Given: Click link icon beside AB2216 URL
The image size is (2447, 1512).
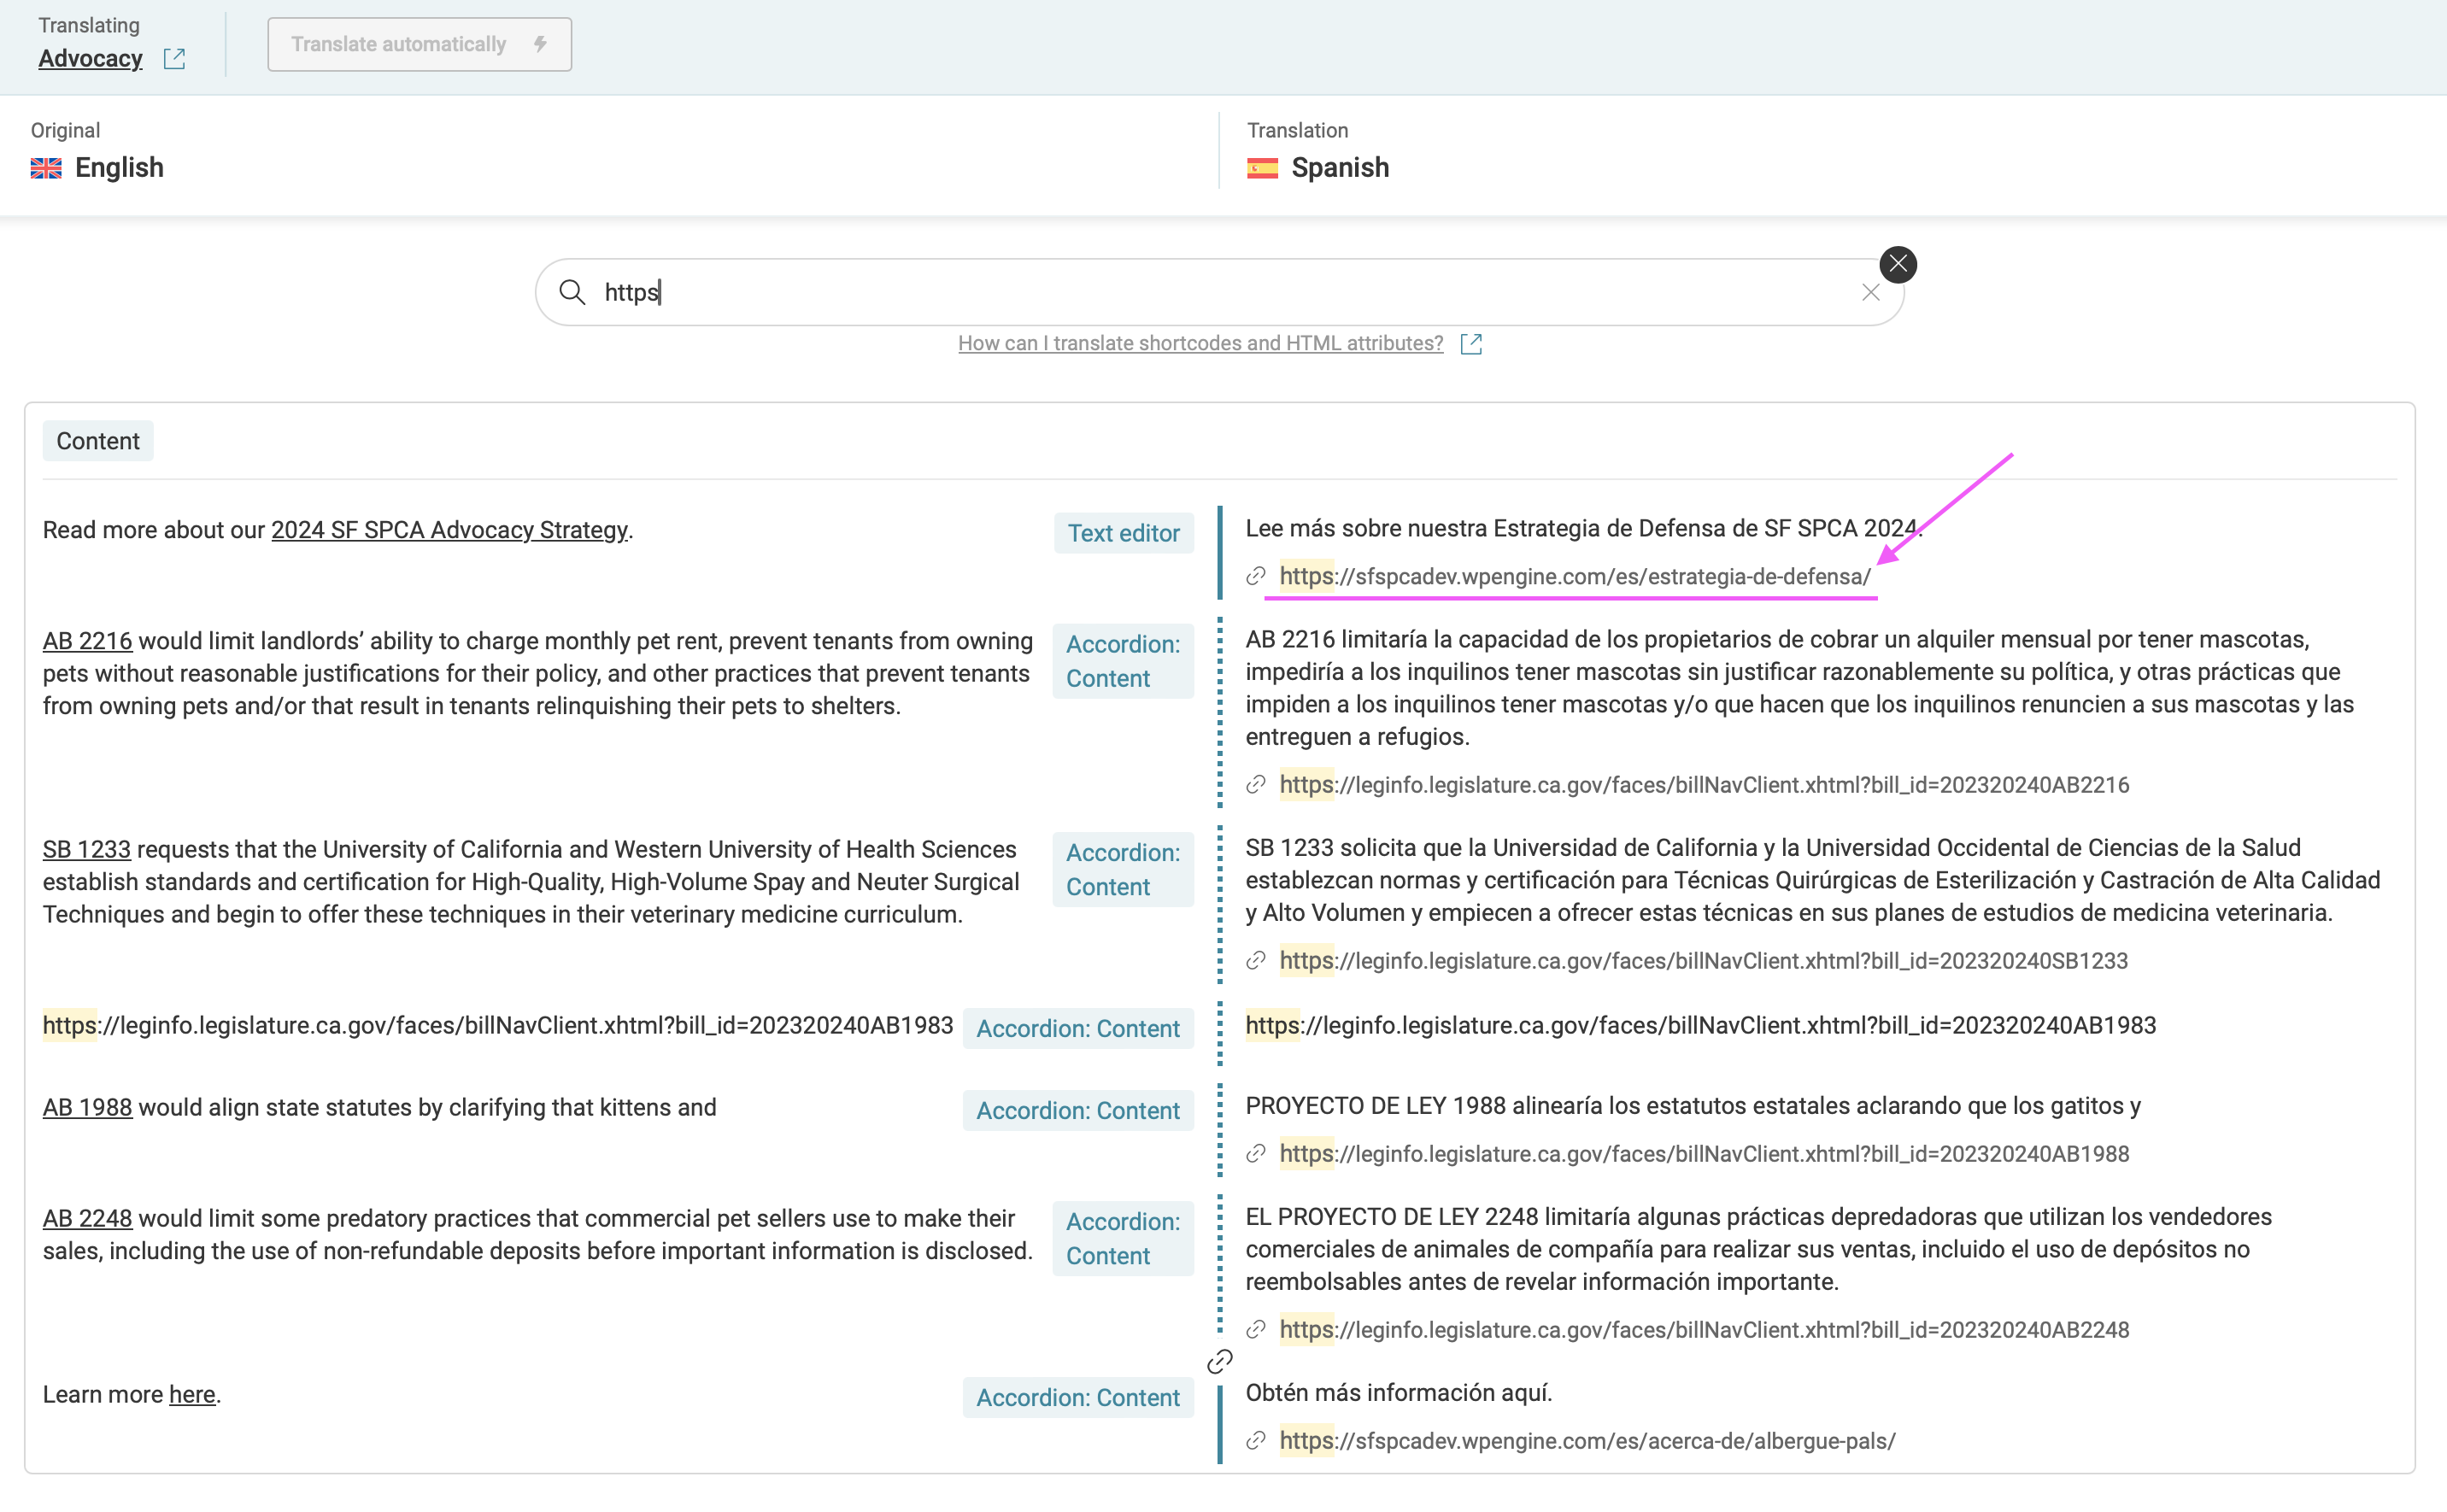Looking at the screenshot, I should (1256, 785).
